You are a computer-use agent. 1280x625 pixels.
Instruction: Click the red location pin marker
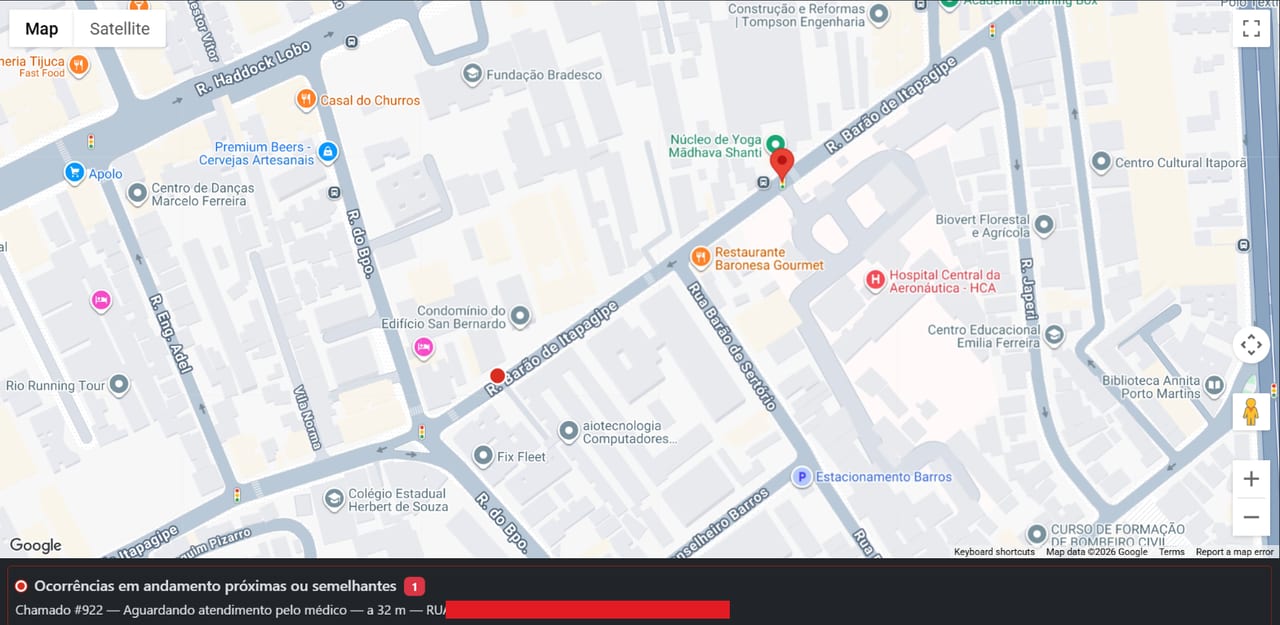[x=781, y=166]
